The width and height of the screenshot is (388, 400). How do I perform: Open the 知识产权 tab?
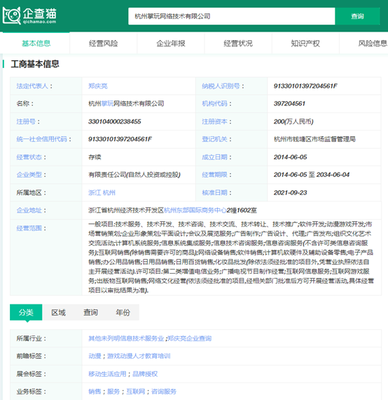305,43
